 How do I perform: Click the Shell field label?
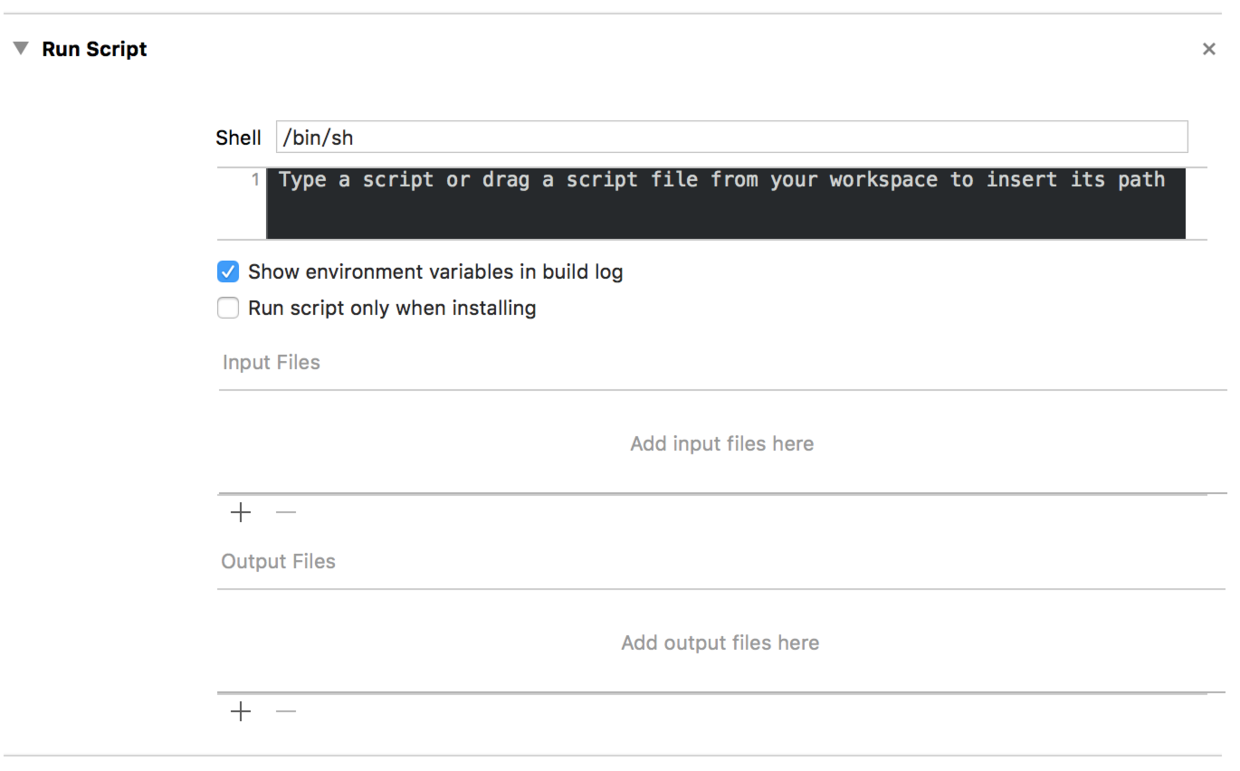pyautogui.click(x=238, y=138)
